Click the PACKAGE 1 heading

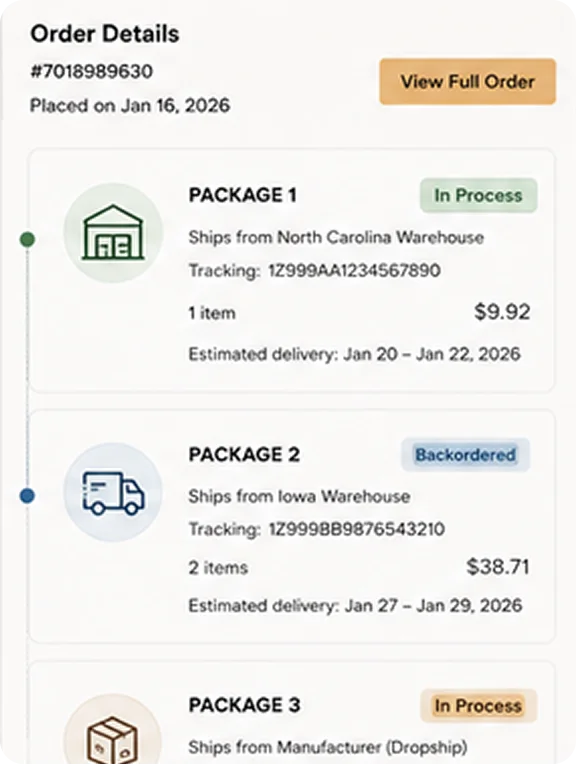[242, 195]
